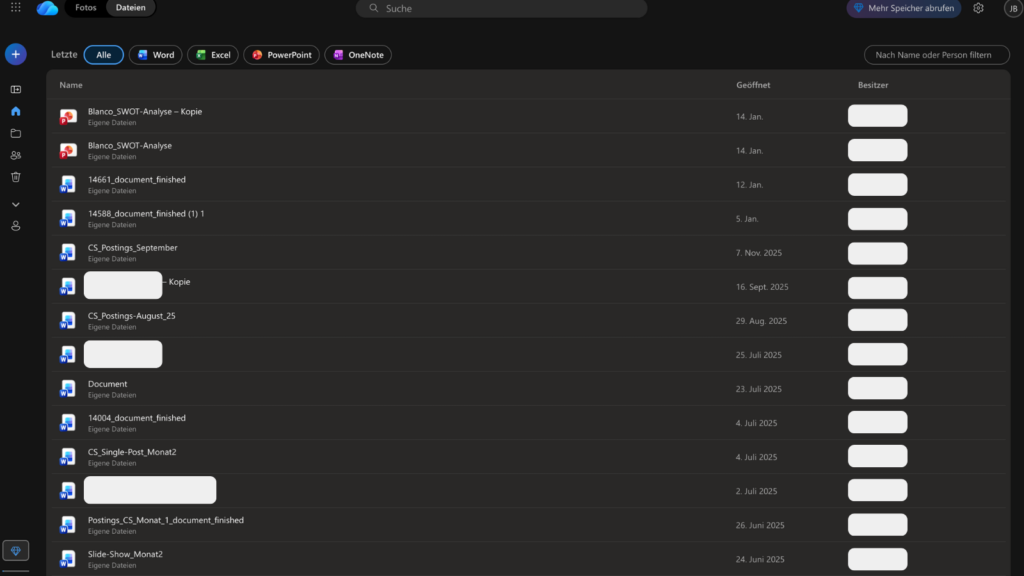
Task: Open the JB account profile menu
Action: coord(1011,8)
